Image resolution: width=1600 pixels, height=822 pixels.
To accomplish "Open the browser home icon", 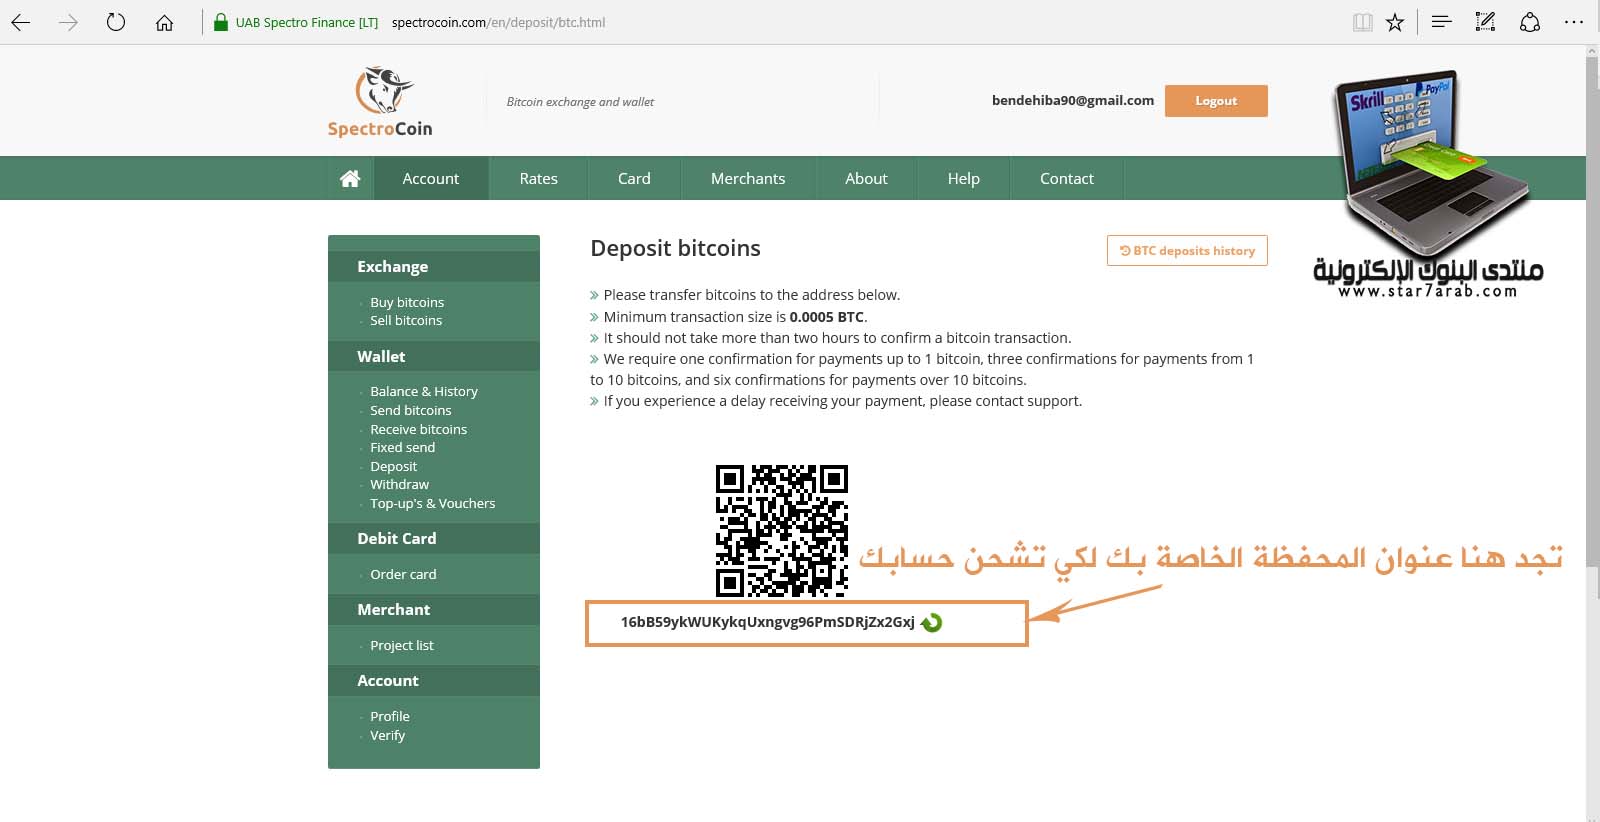I will [x=164, y=22].
